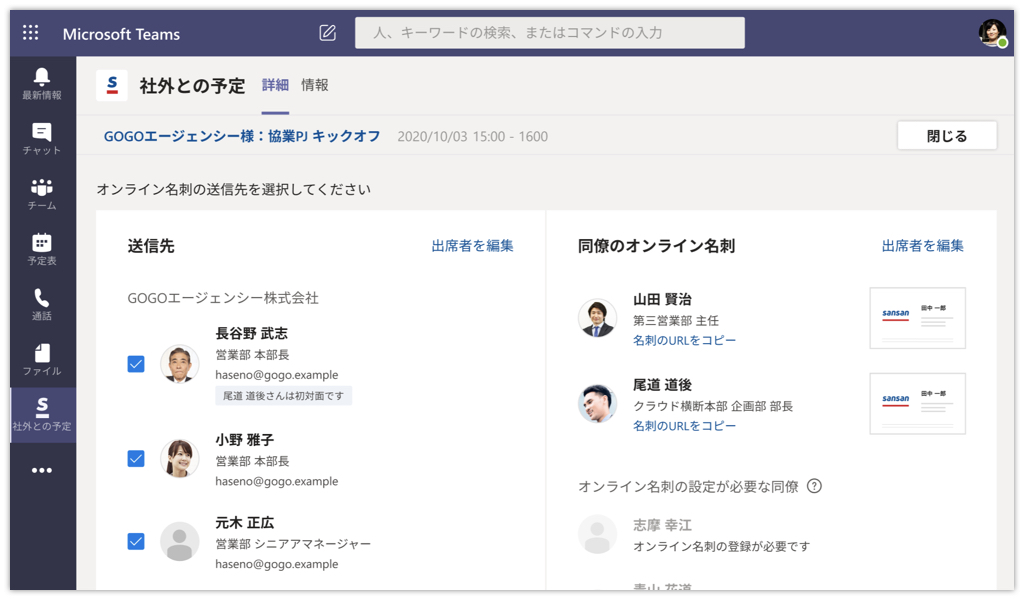Switch to the 情報 tab

point(315,85)
